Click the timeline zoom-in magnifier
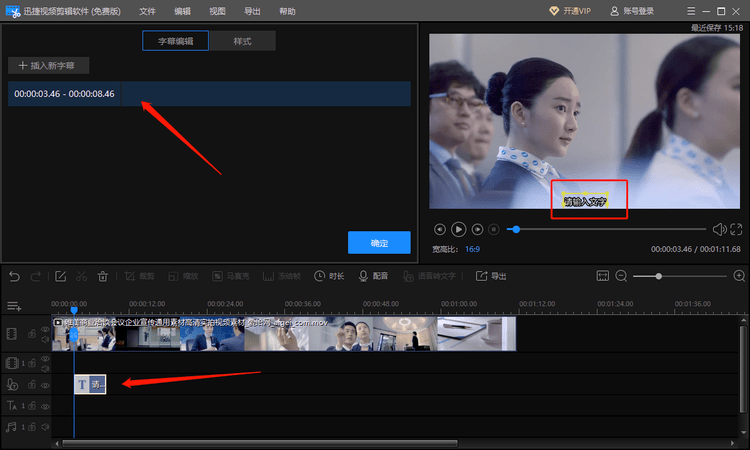750x450 pixels. point(739,276)
